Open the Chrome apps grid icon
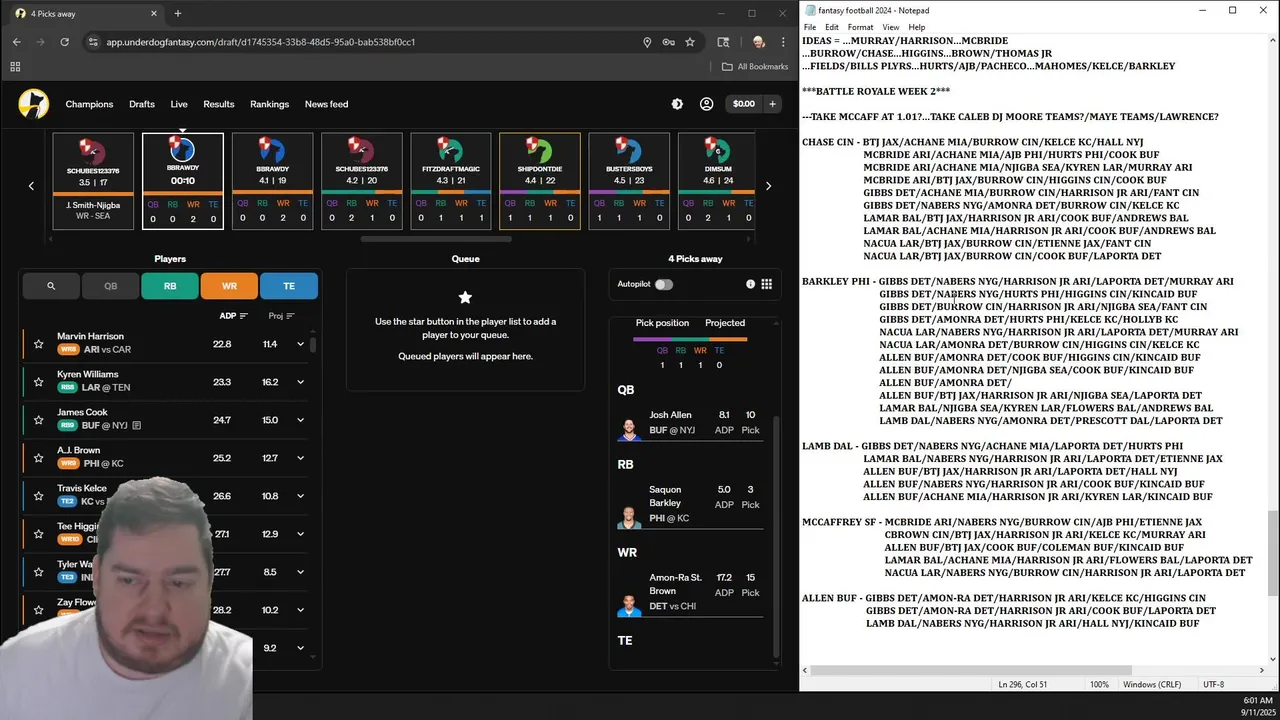 tap(15, 67)
